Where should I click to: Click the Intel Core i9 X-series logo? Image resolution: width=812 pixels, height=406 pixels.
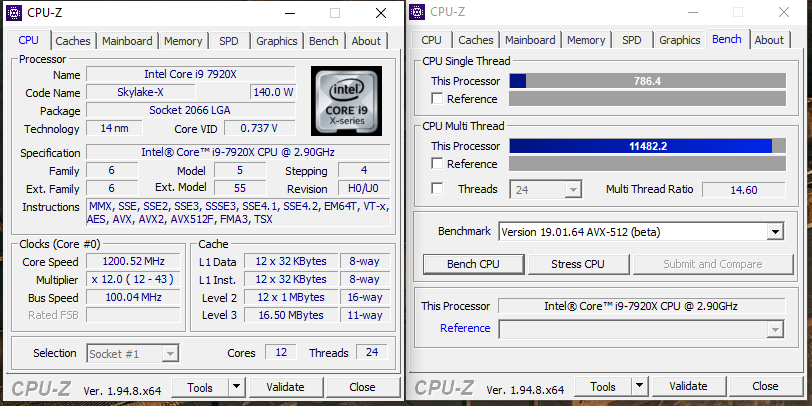point(346,100)
